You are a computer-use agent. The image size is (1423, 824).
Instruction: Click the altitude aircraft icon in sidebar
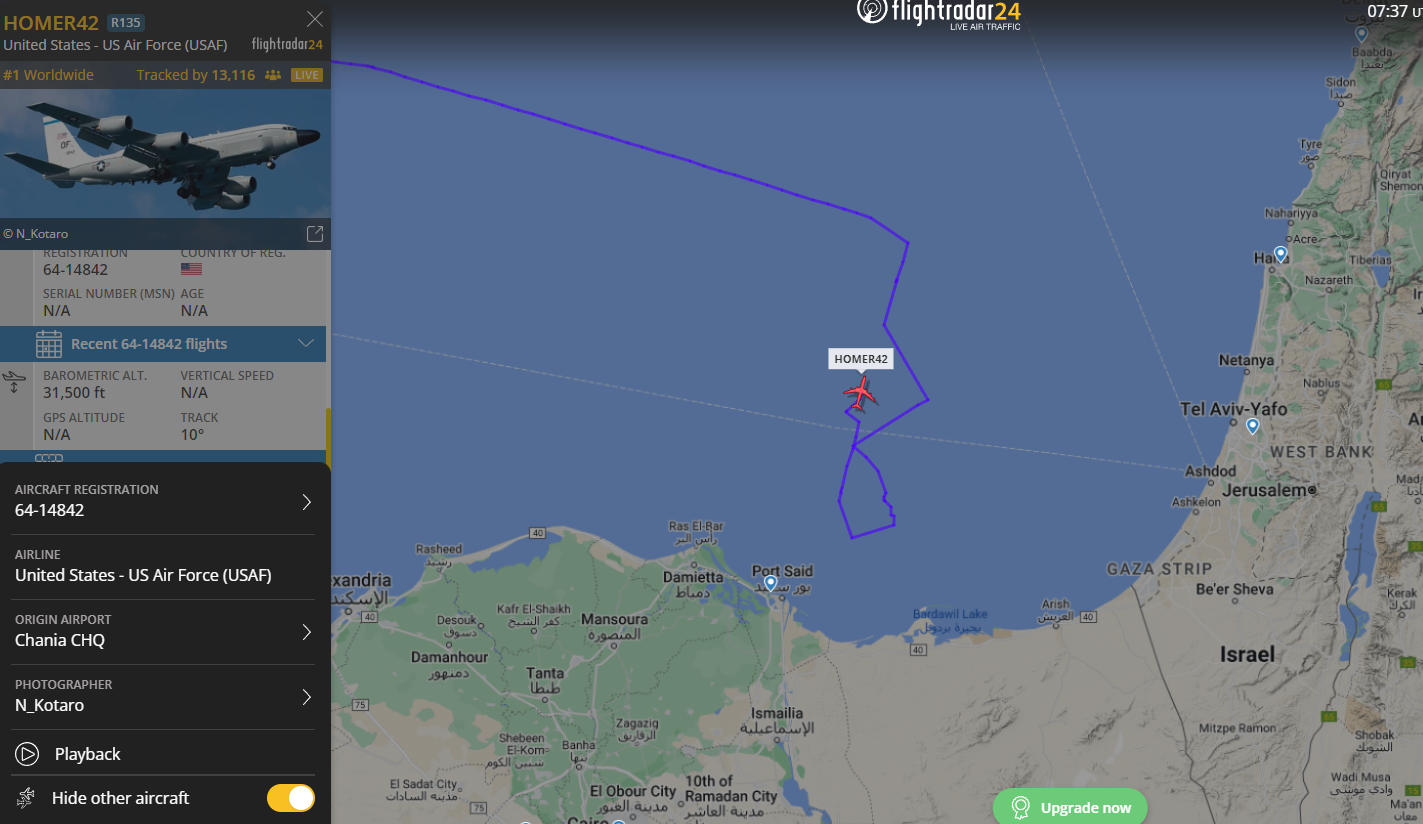click(14, 381)
